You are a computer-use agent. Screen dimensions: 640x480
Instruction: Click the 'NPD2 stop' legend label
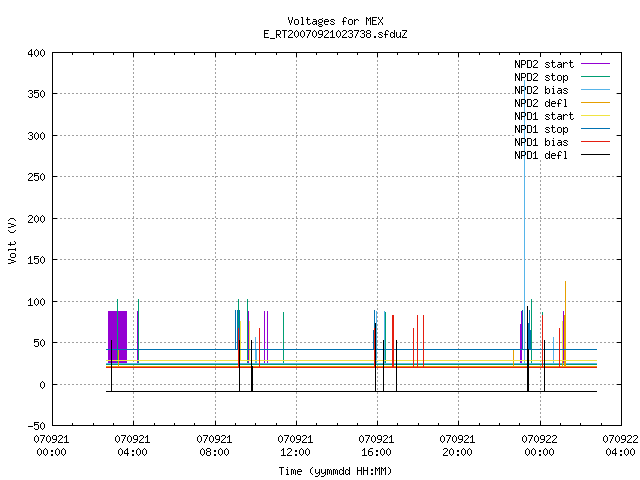coord(541,77)
